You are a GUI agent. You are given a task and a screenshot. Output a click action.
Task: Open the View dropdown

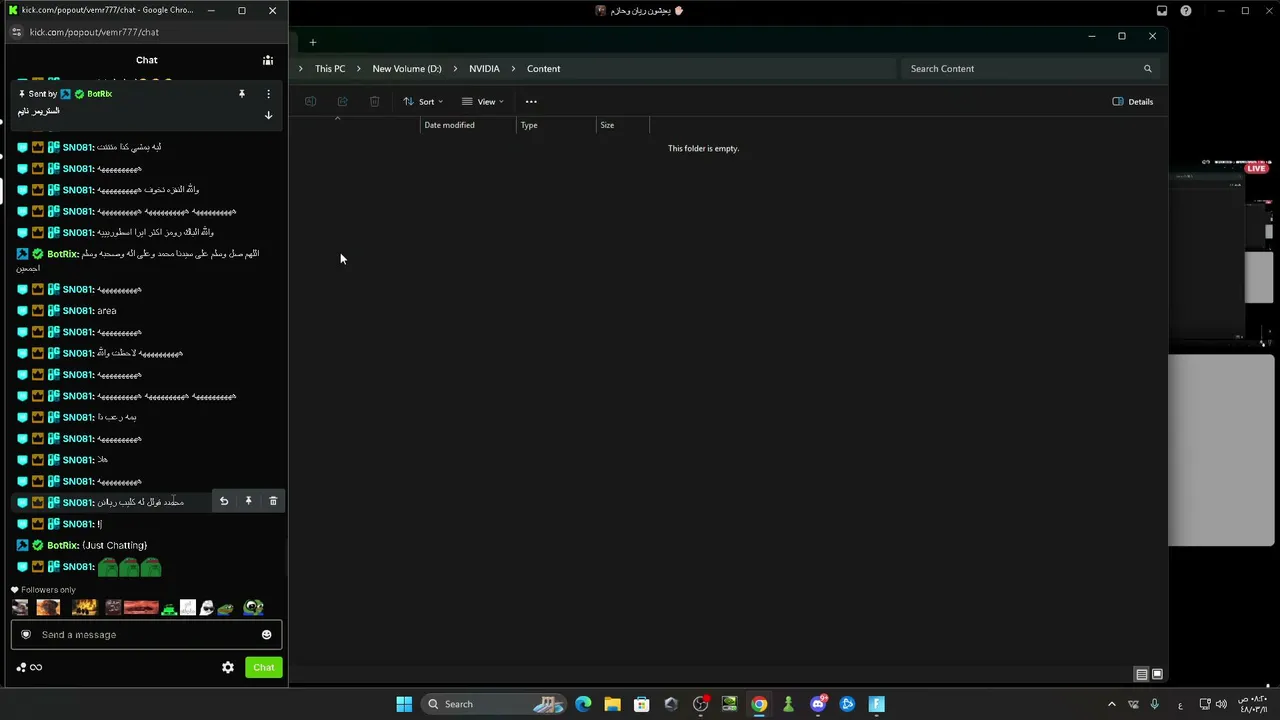point(482,101)
